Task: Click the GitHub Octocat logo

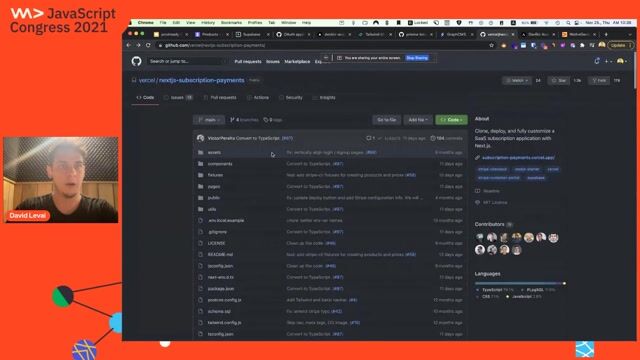Action: point(136,61)
